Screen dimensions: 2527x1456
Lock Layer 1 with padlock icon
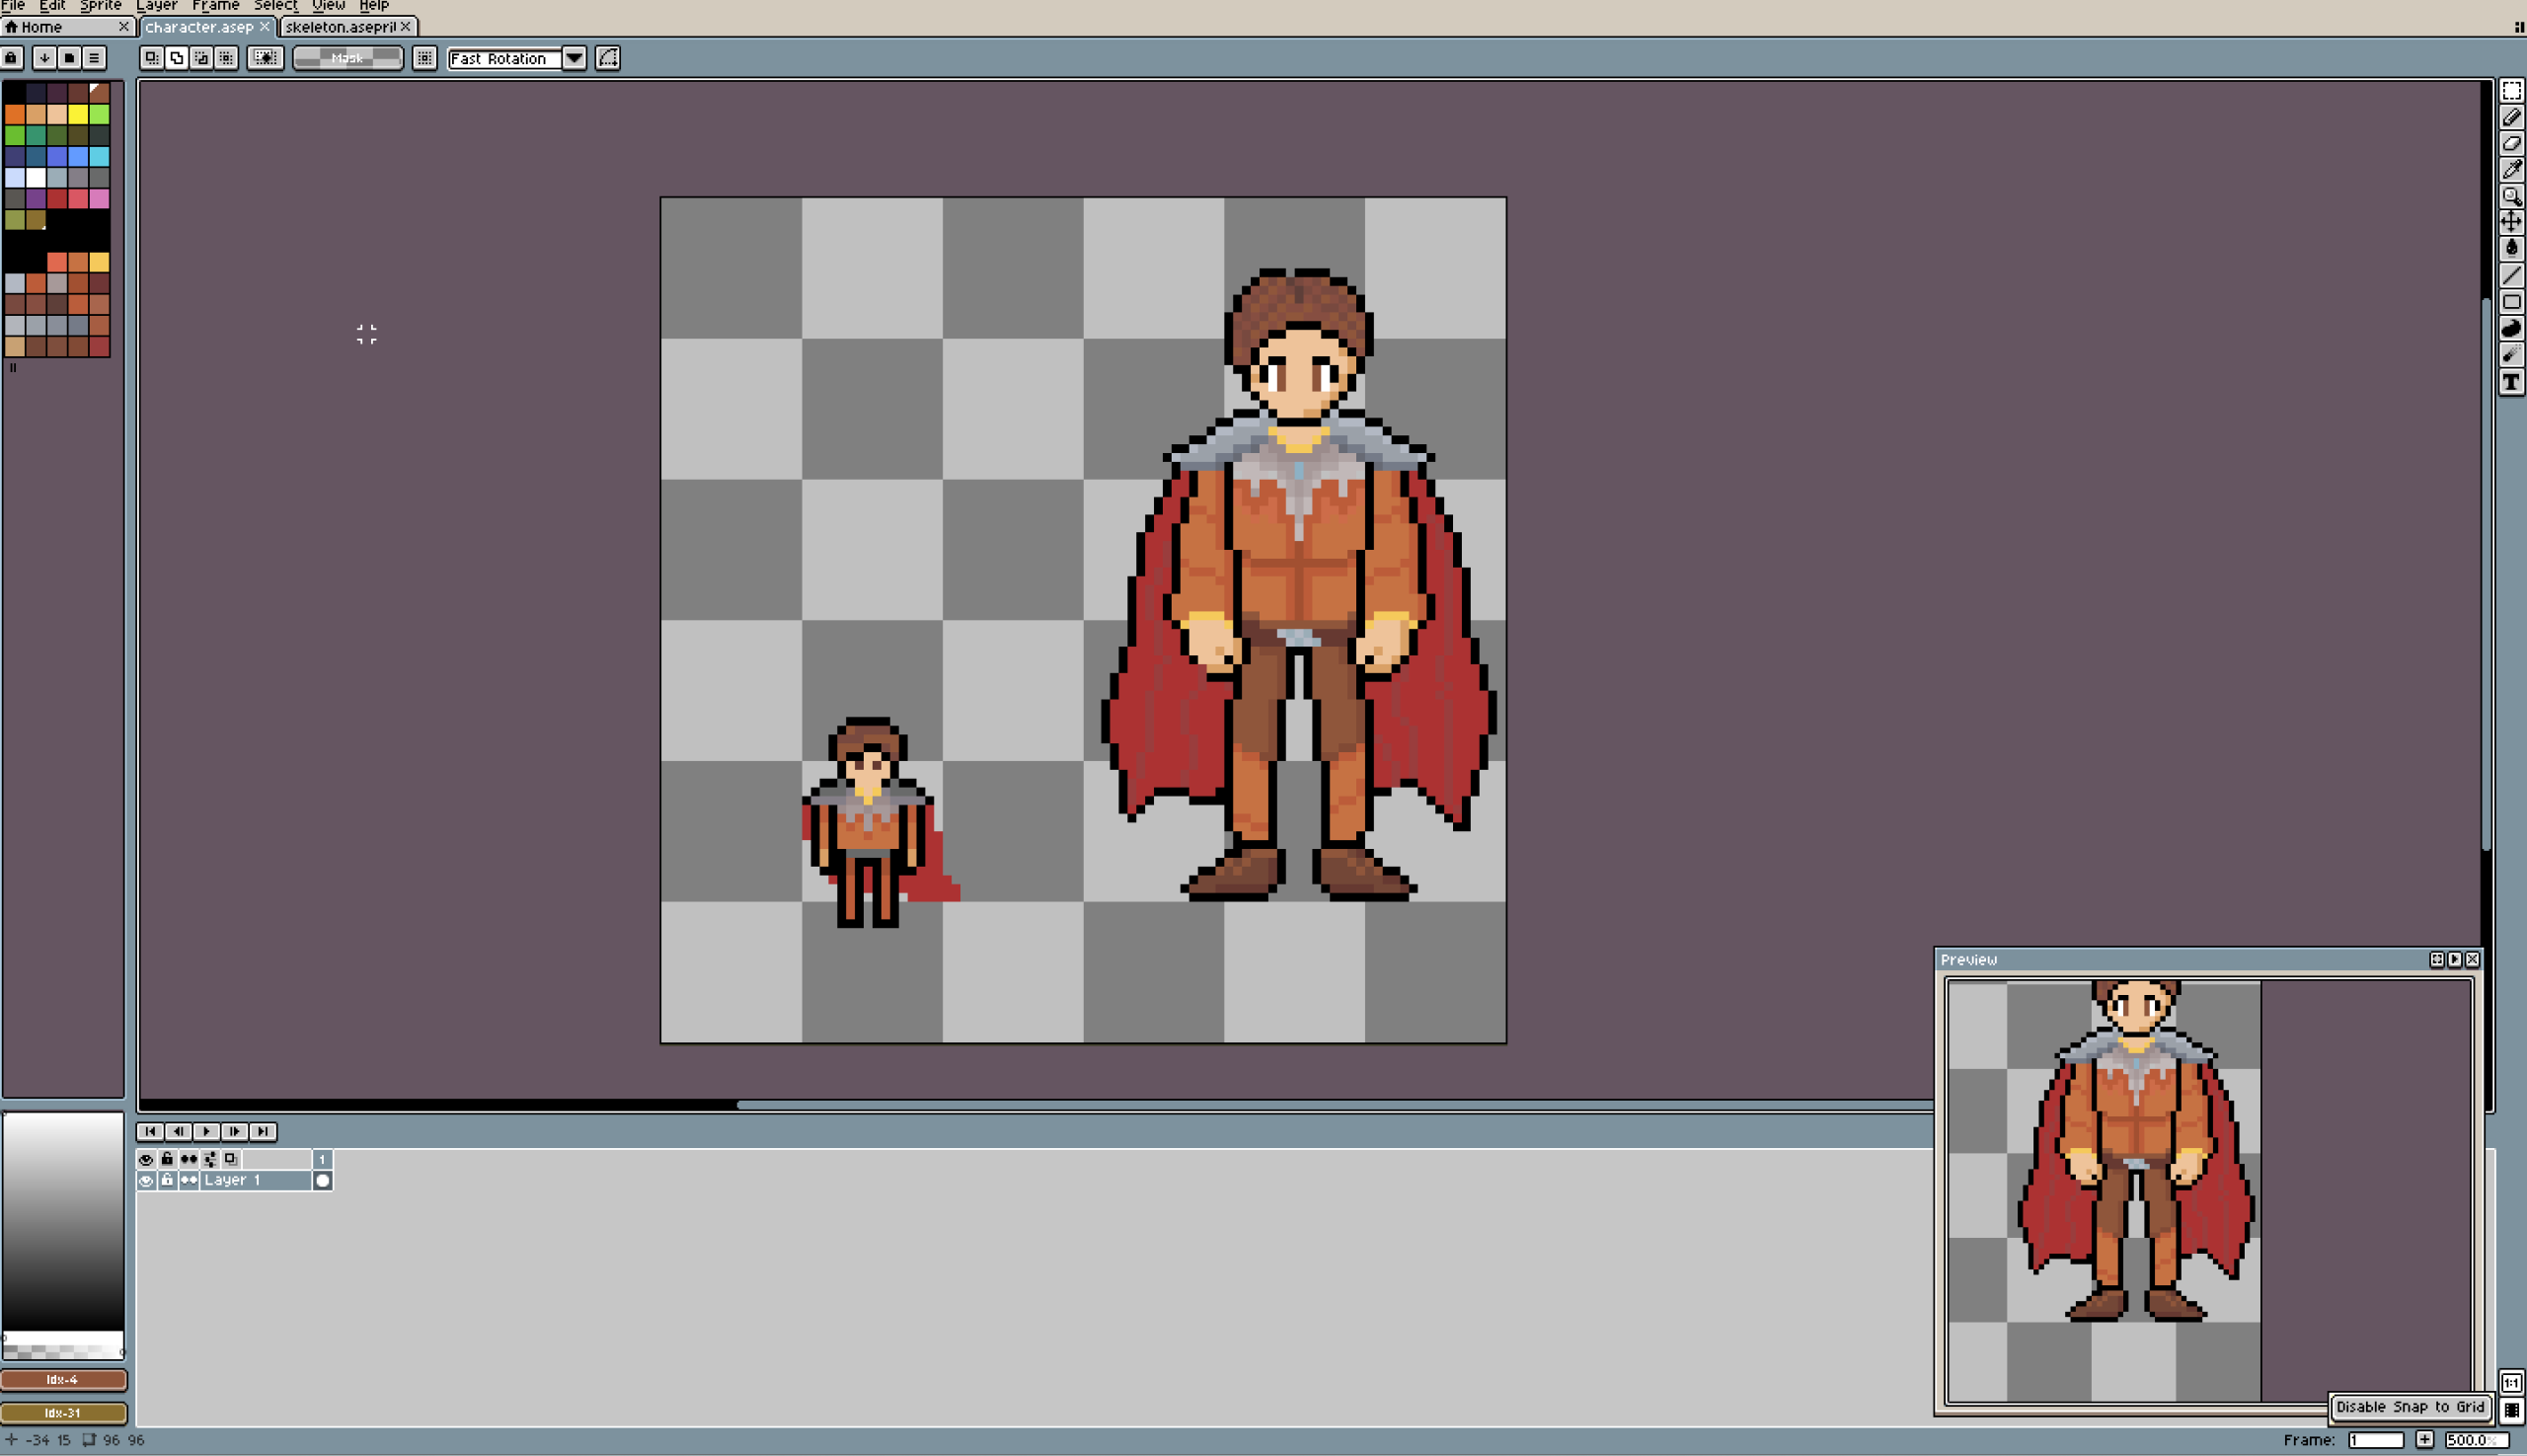click(x=167, y=1180)
